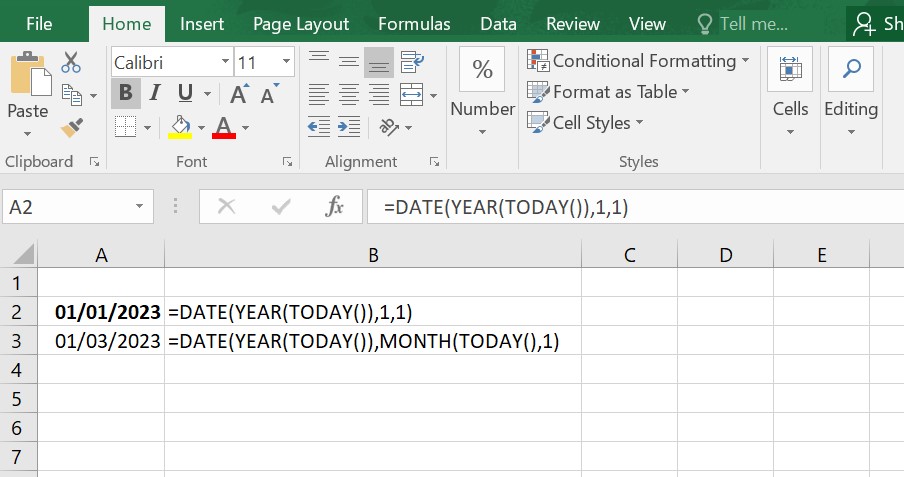Select row 5 header
The image size is (904, 477).
coord(16,399)
